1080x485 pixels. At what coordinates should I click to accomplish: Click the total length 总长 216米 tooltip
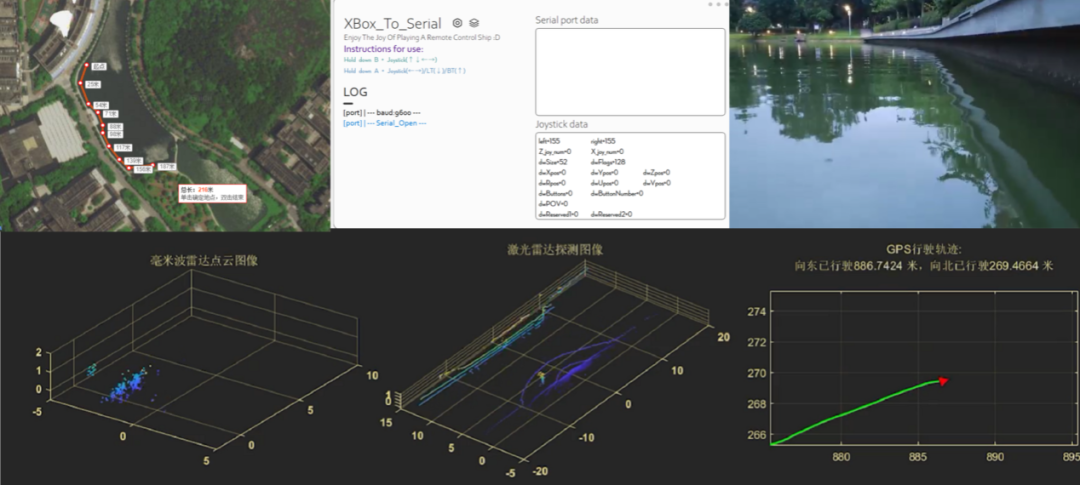pos(211,192)
